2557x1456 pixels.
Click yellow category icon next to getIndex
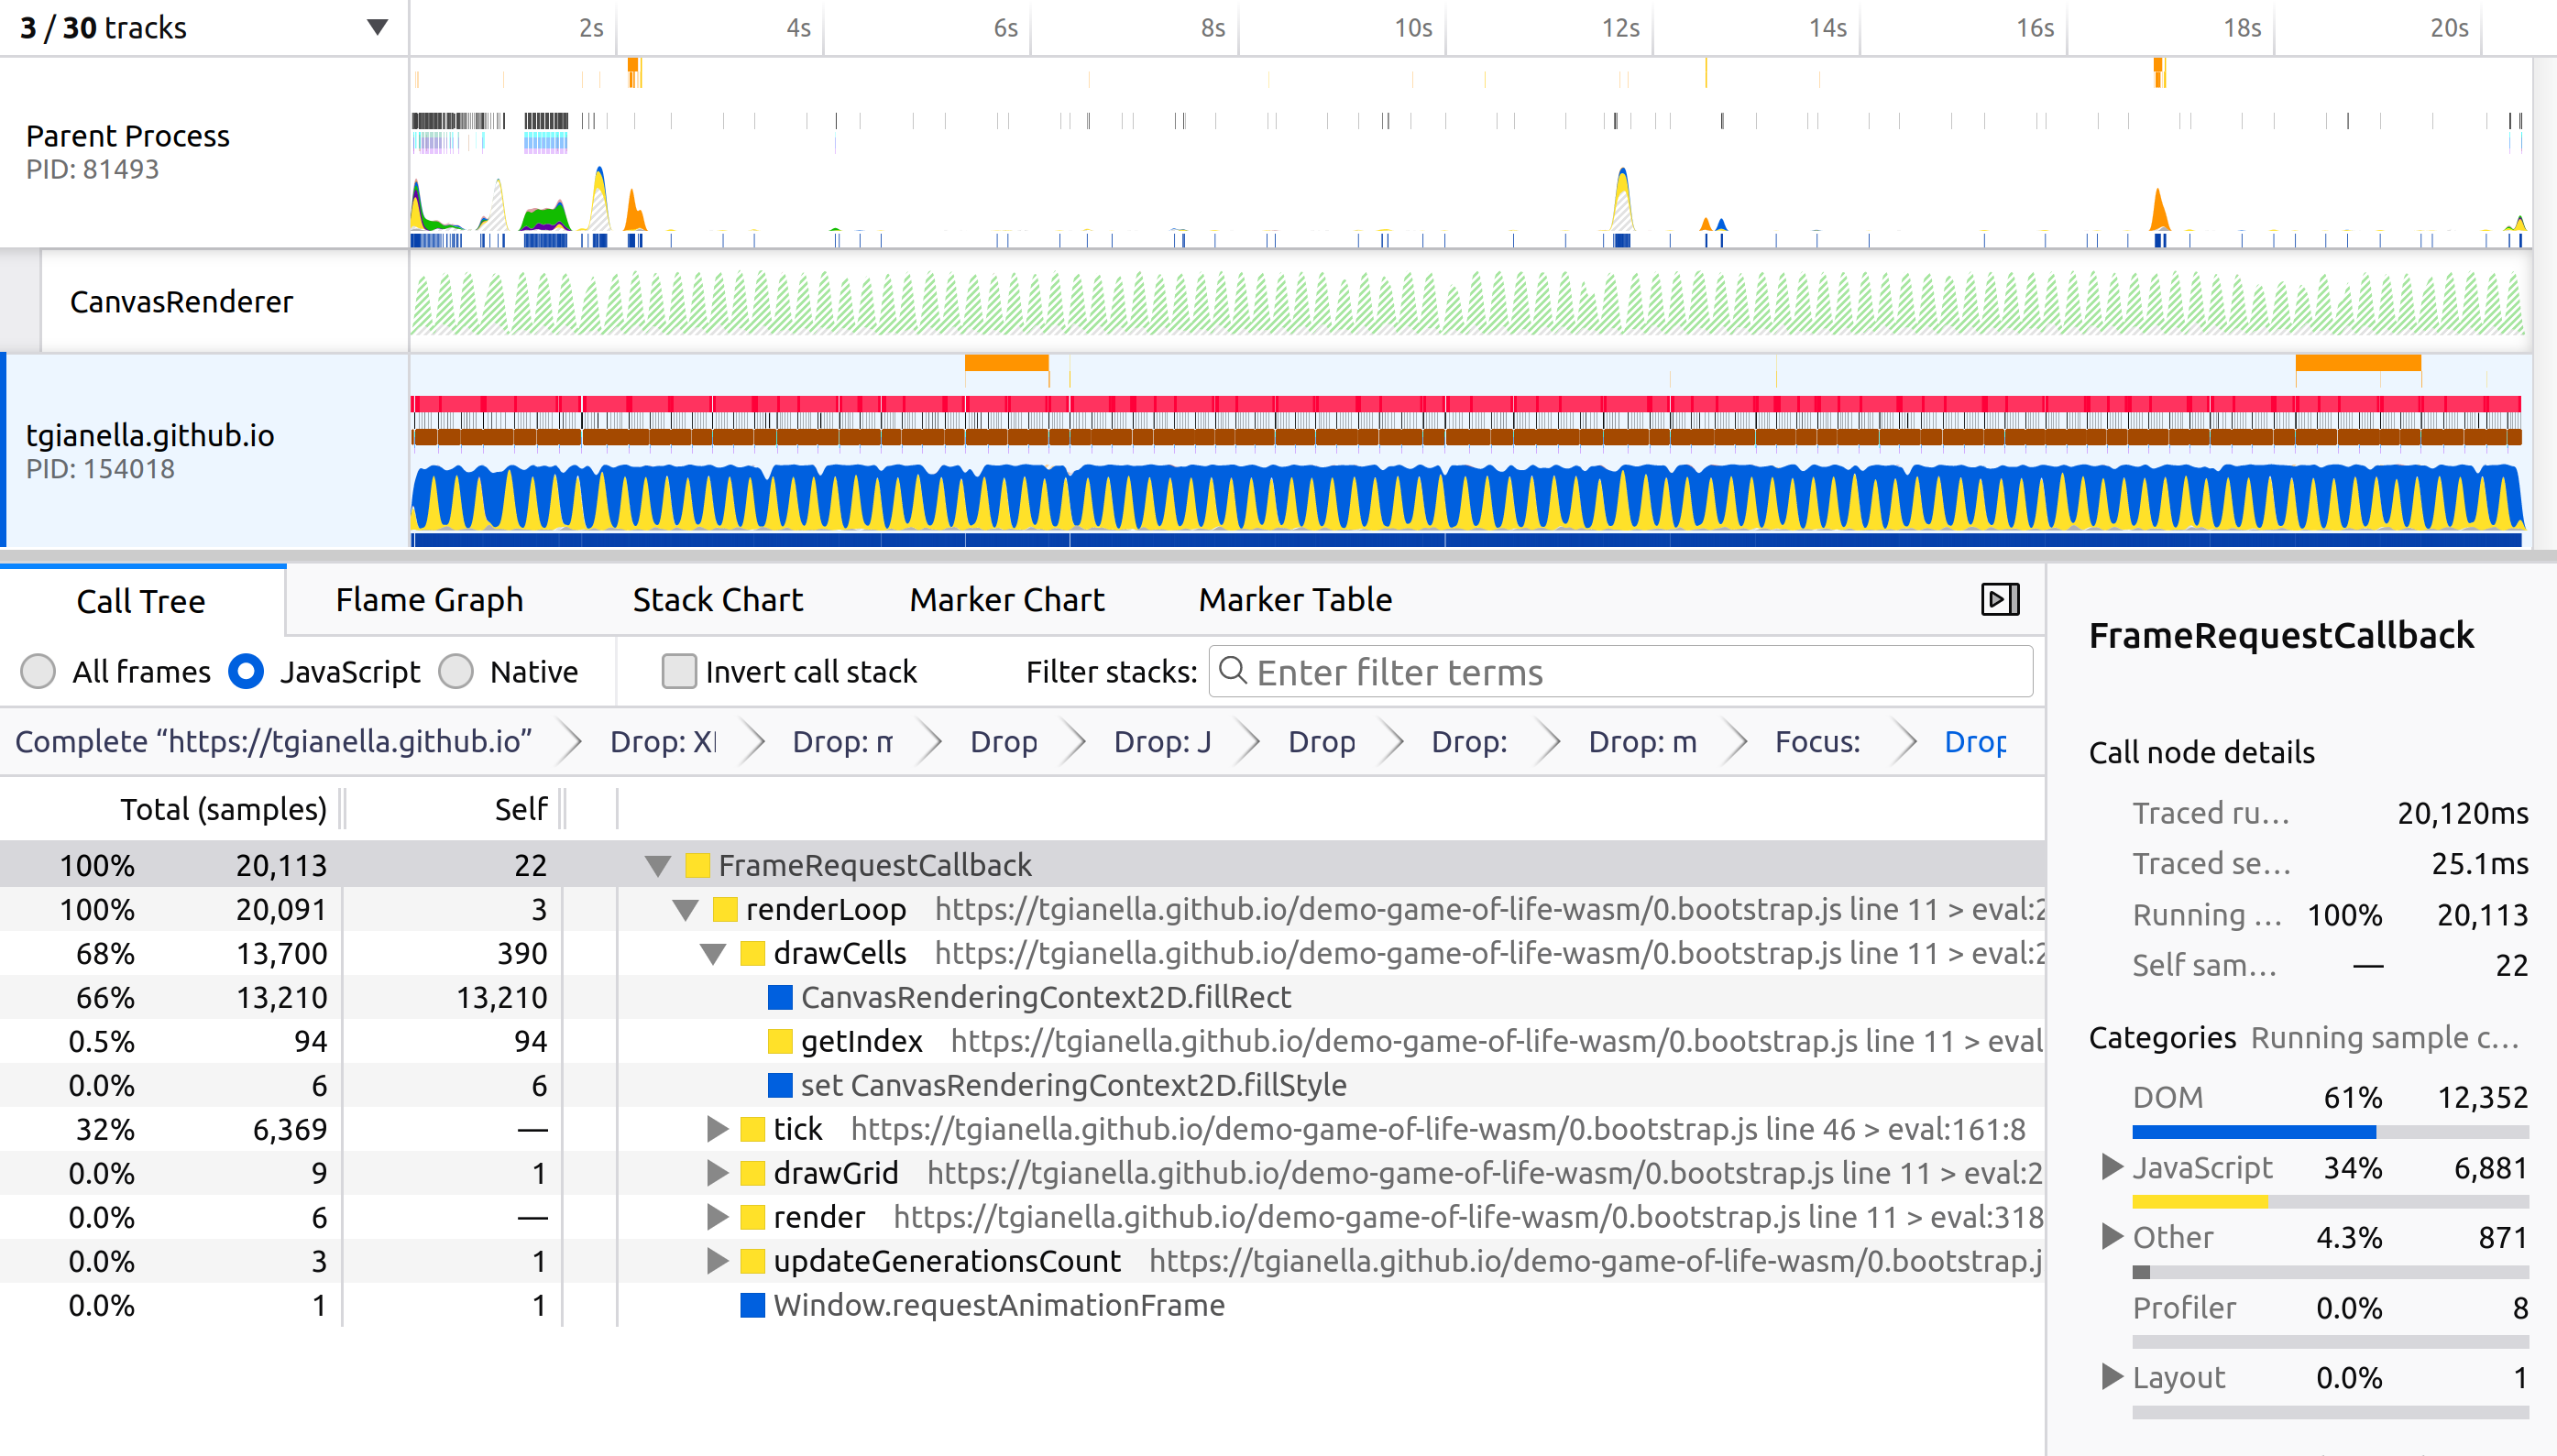[x=780, y=1041]
